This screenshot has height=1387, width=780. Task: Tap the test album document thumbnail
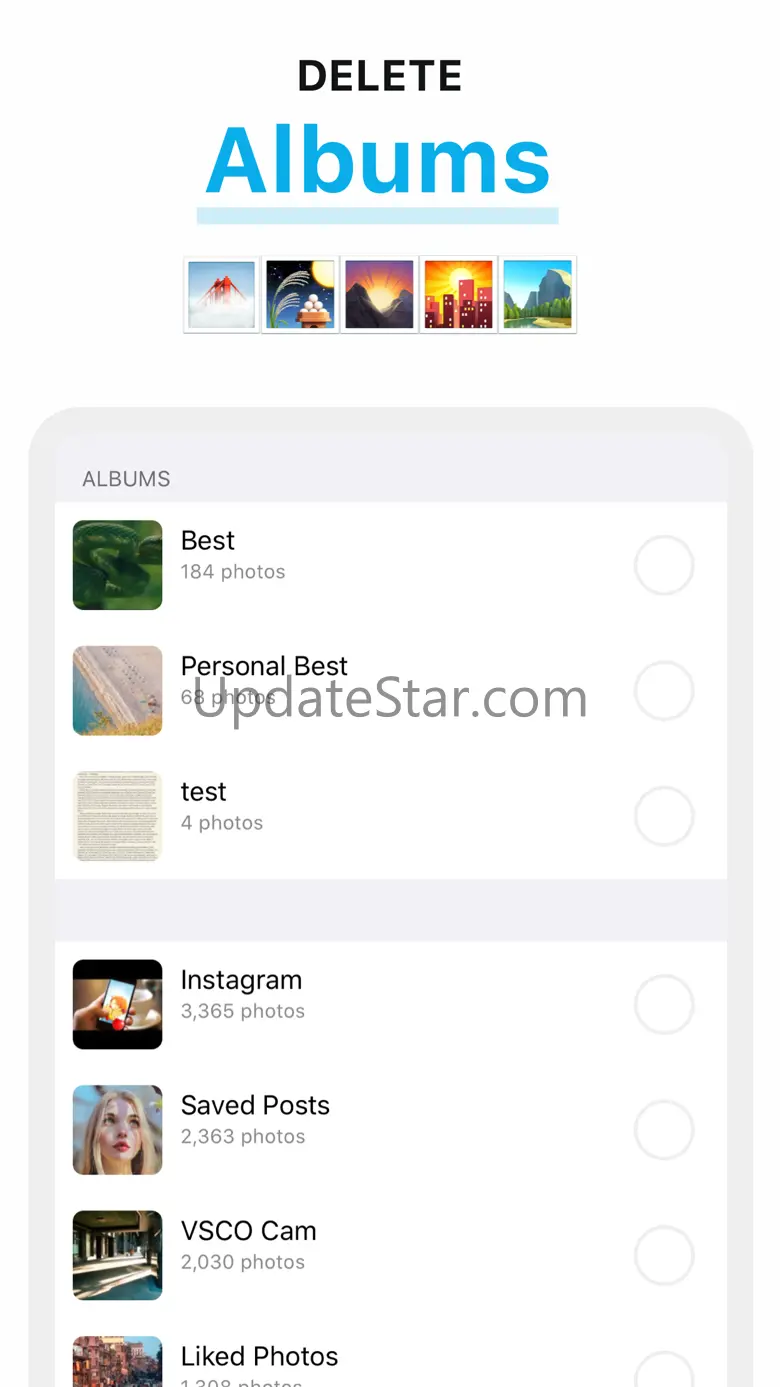118,816
